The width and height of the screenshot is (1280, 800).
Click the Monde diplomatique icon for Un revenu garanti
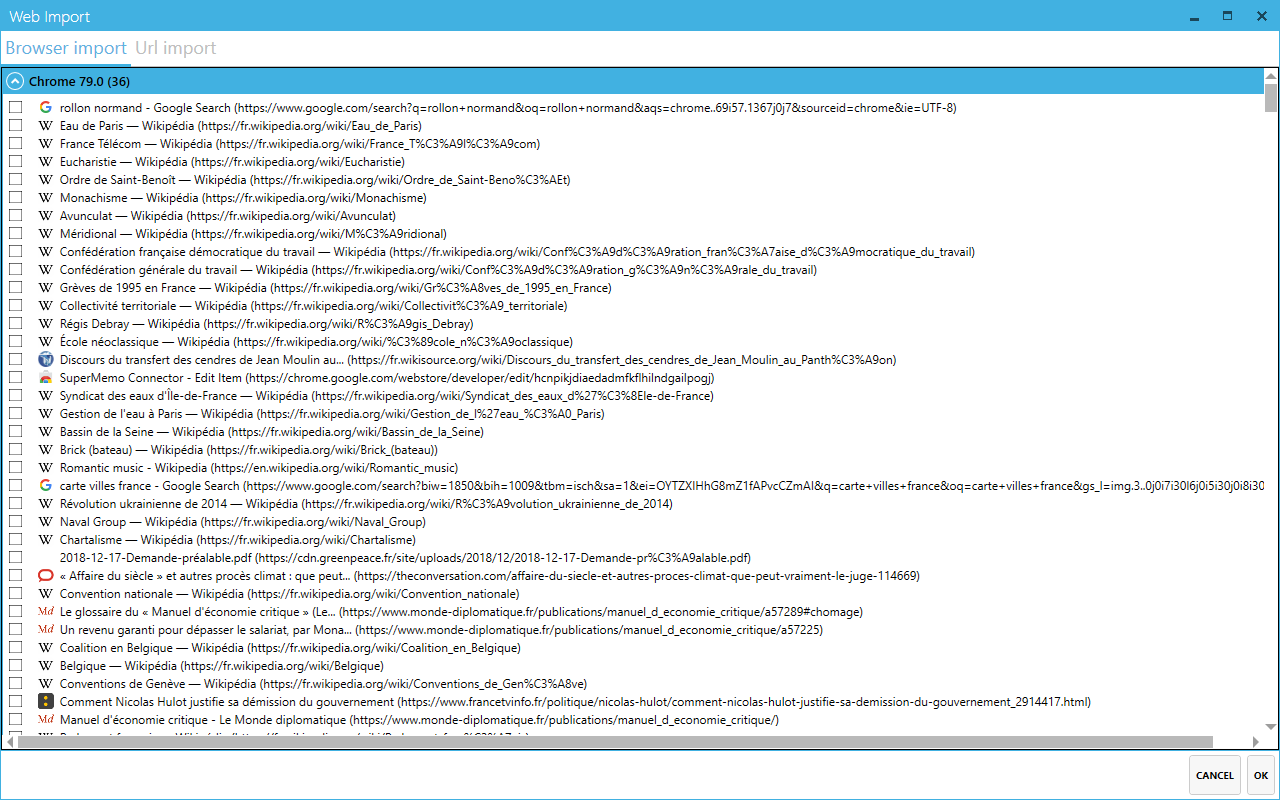pos(45,630)
